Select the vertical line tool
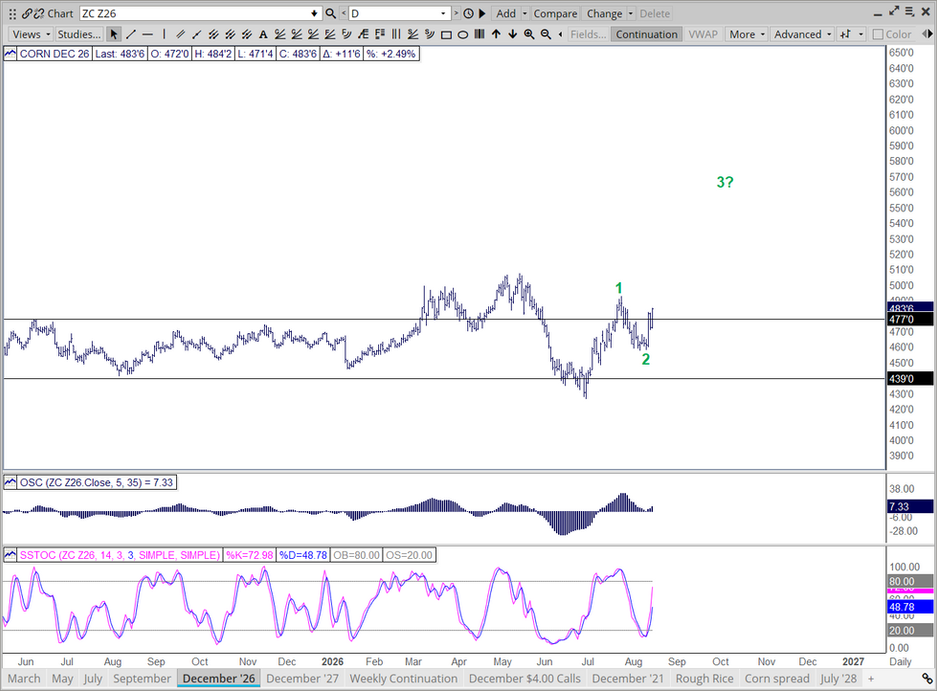This screenshot has height=691, width=937. 164,34
